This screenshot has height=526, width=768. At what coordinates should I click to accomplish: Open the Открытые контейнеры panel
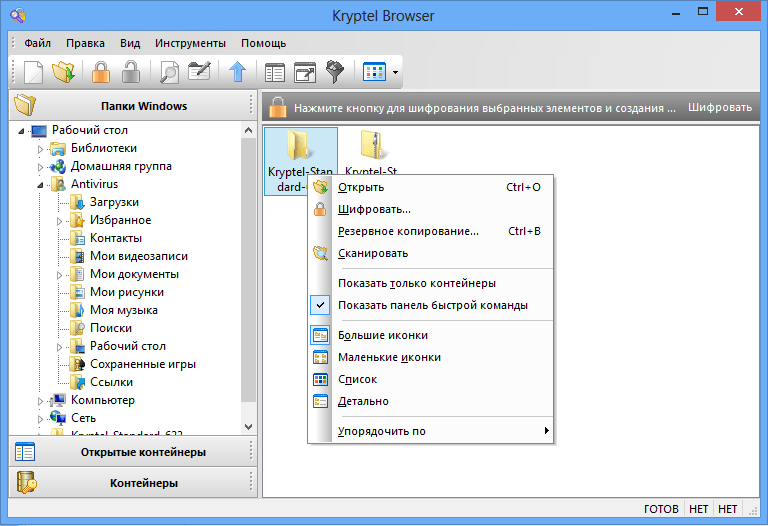[132, 452]
